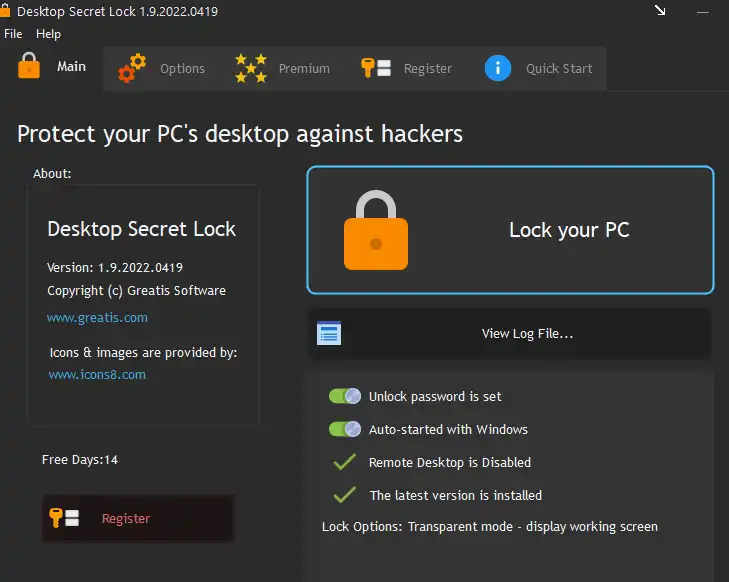Click the key icon beside bottom Register
Screen dimensions: 729x582
tap(63, 518)
